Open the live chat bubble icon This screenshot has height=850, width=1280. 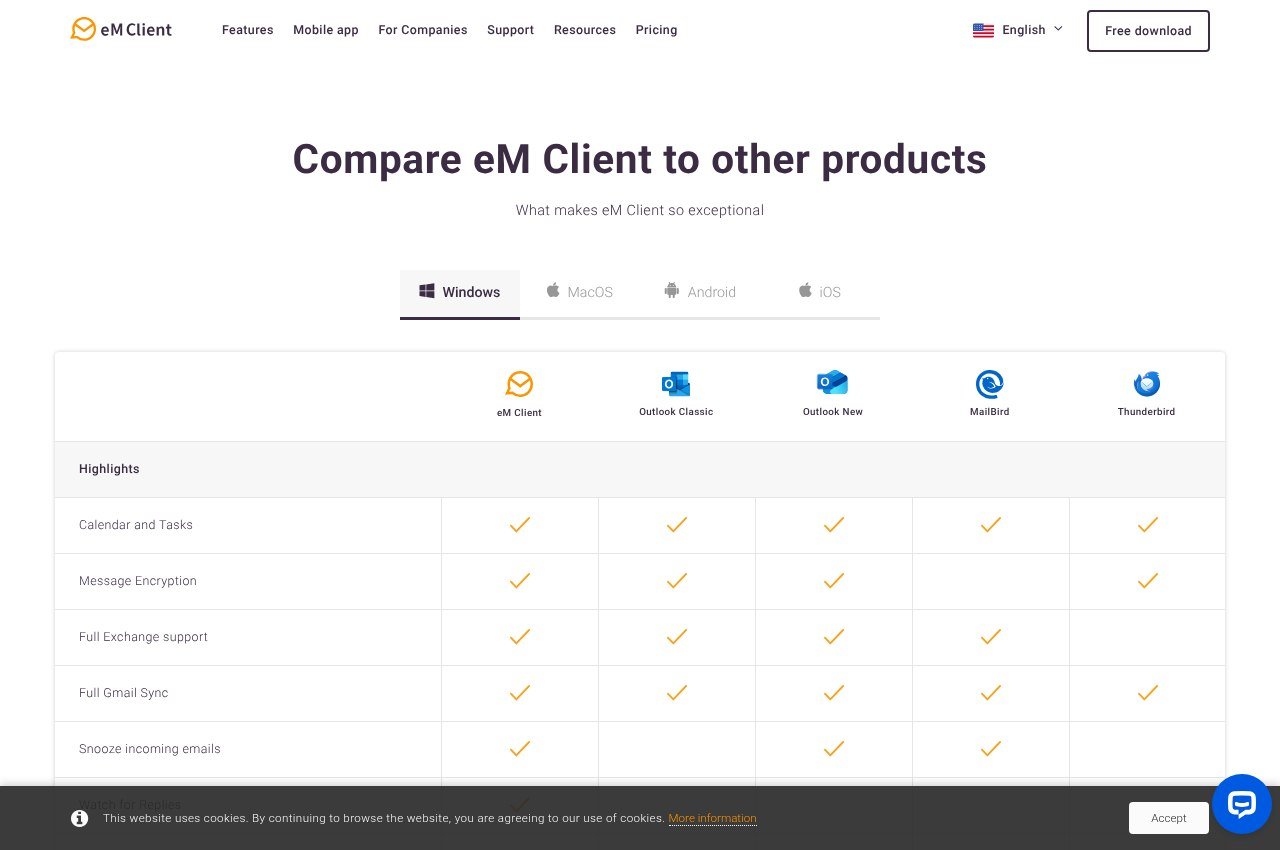tap(1241, 804)
